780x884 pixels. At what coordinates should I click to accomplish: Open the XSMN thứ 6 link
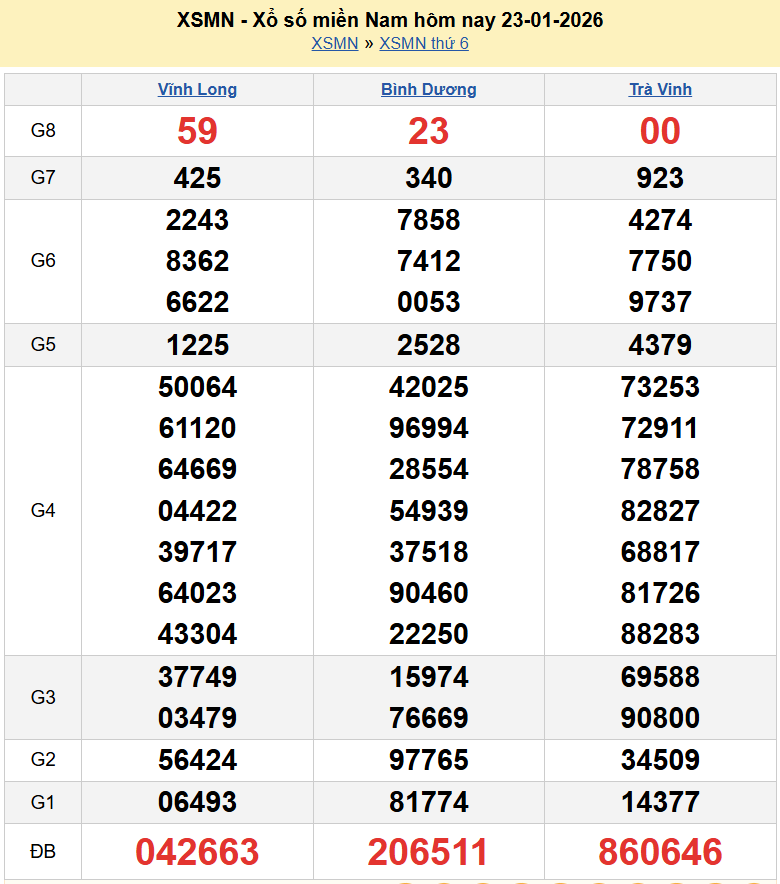[424, 43]
